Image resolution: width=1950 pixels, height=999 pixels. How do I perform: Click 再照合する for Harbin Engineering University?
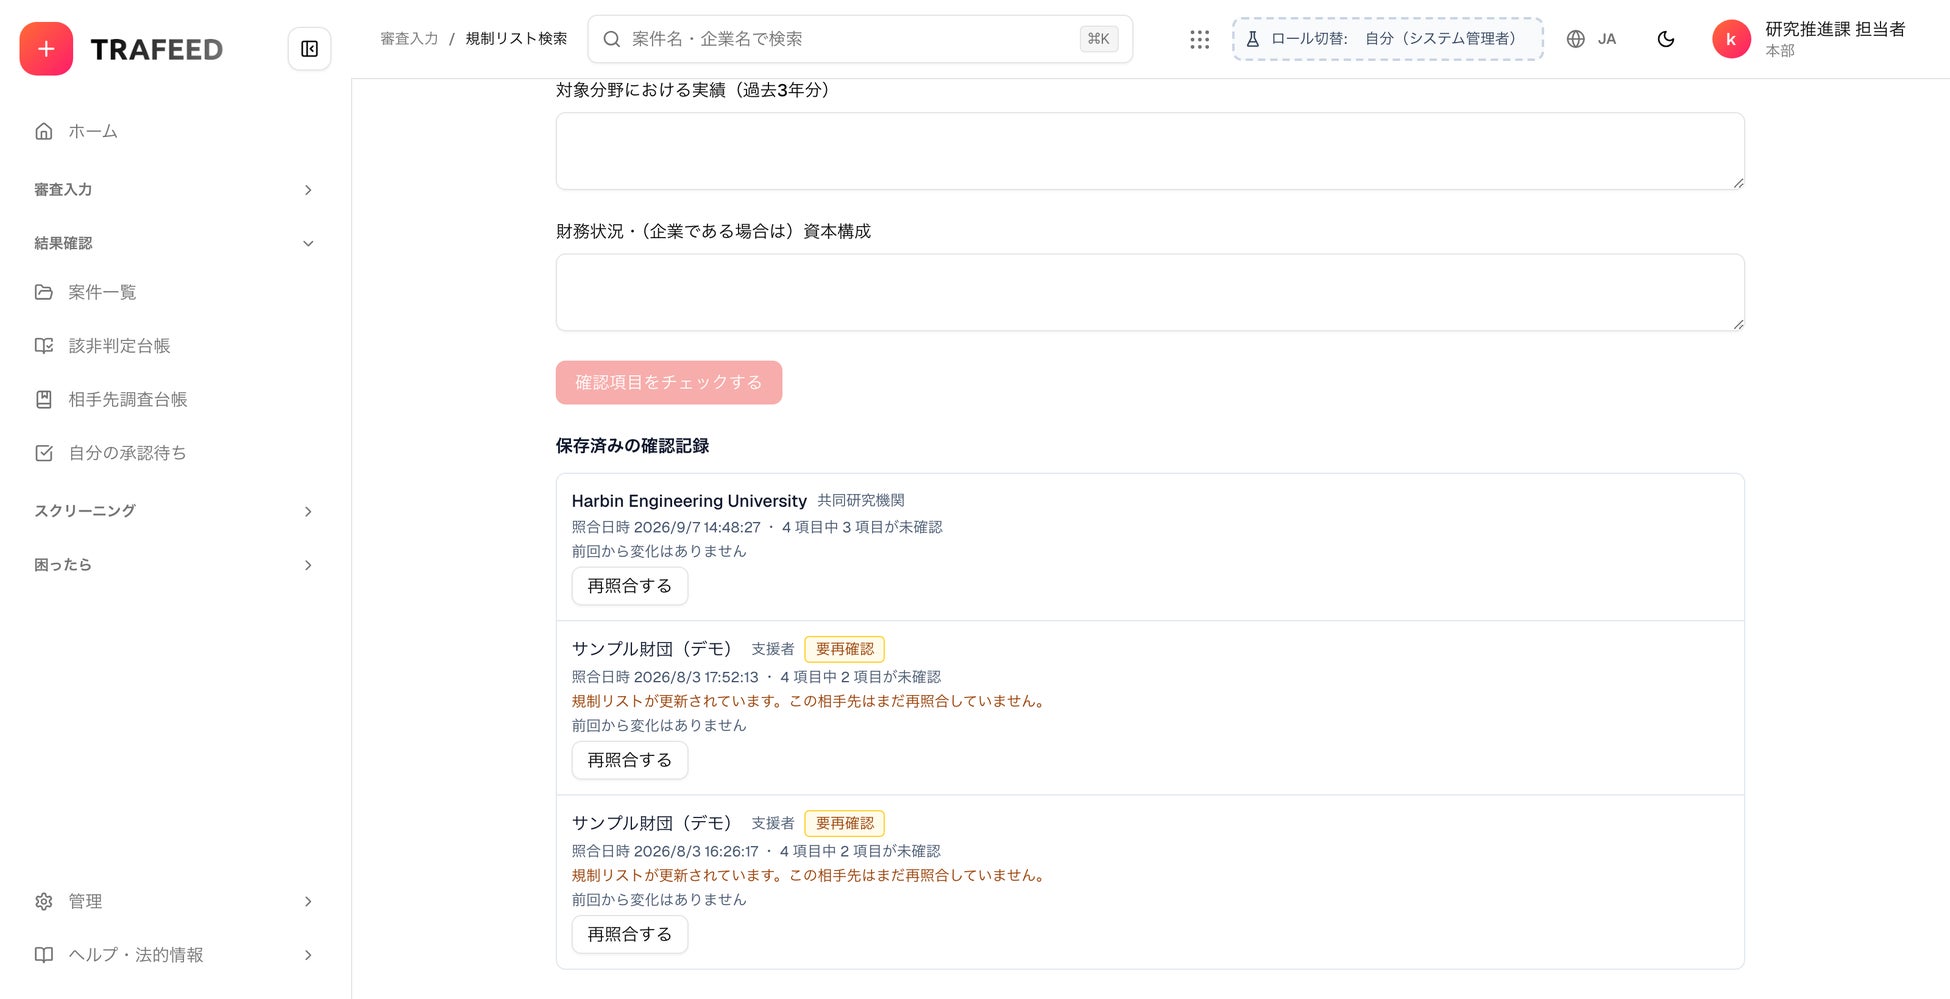[630, 586]
